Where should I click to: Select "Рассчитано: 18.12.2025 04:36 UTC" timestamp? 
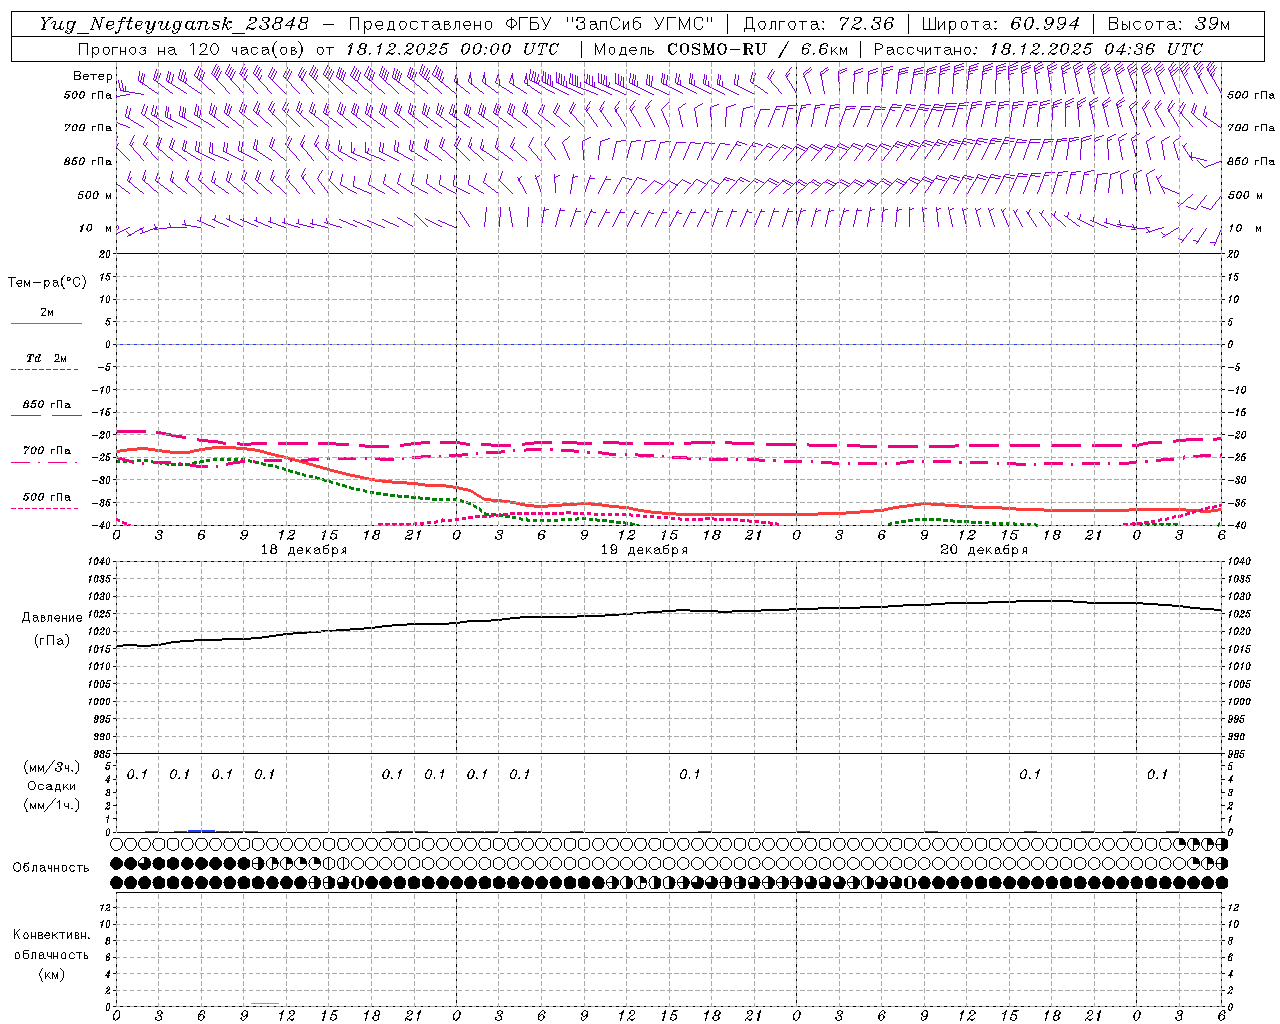(1038, 49)
